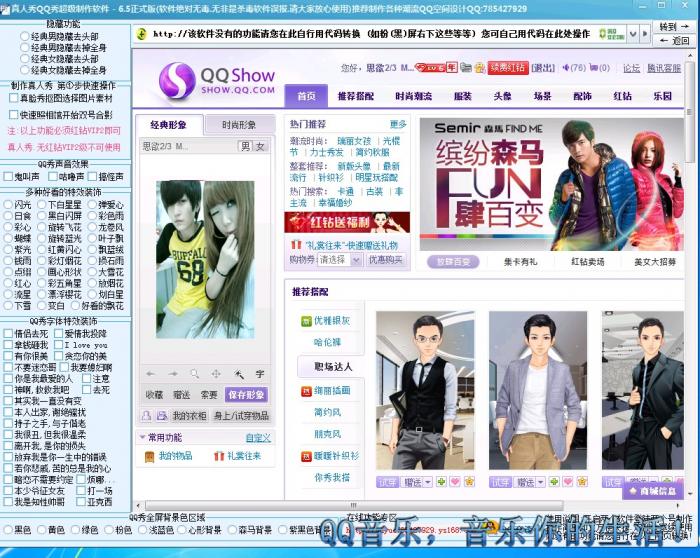
Task: Click the back arrow icon under the avatar preview
Action: [x=150, y=374]
